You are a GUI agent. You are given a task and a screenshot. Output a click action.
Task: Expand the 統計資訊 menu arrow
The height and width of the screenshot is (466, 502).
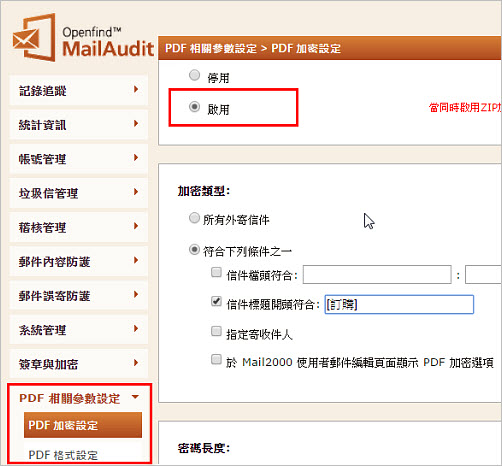(x=136, y=123)
